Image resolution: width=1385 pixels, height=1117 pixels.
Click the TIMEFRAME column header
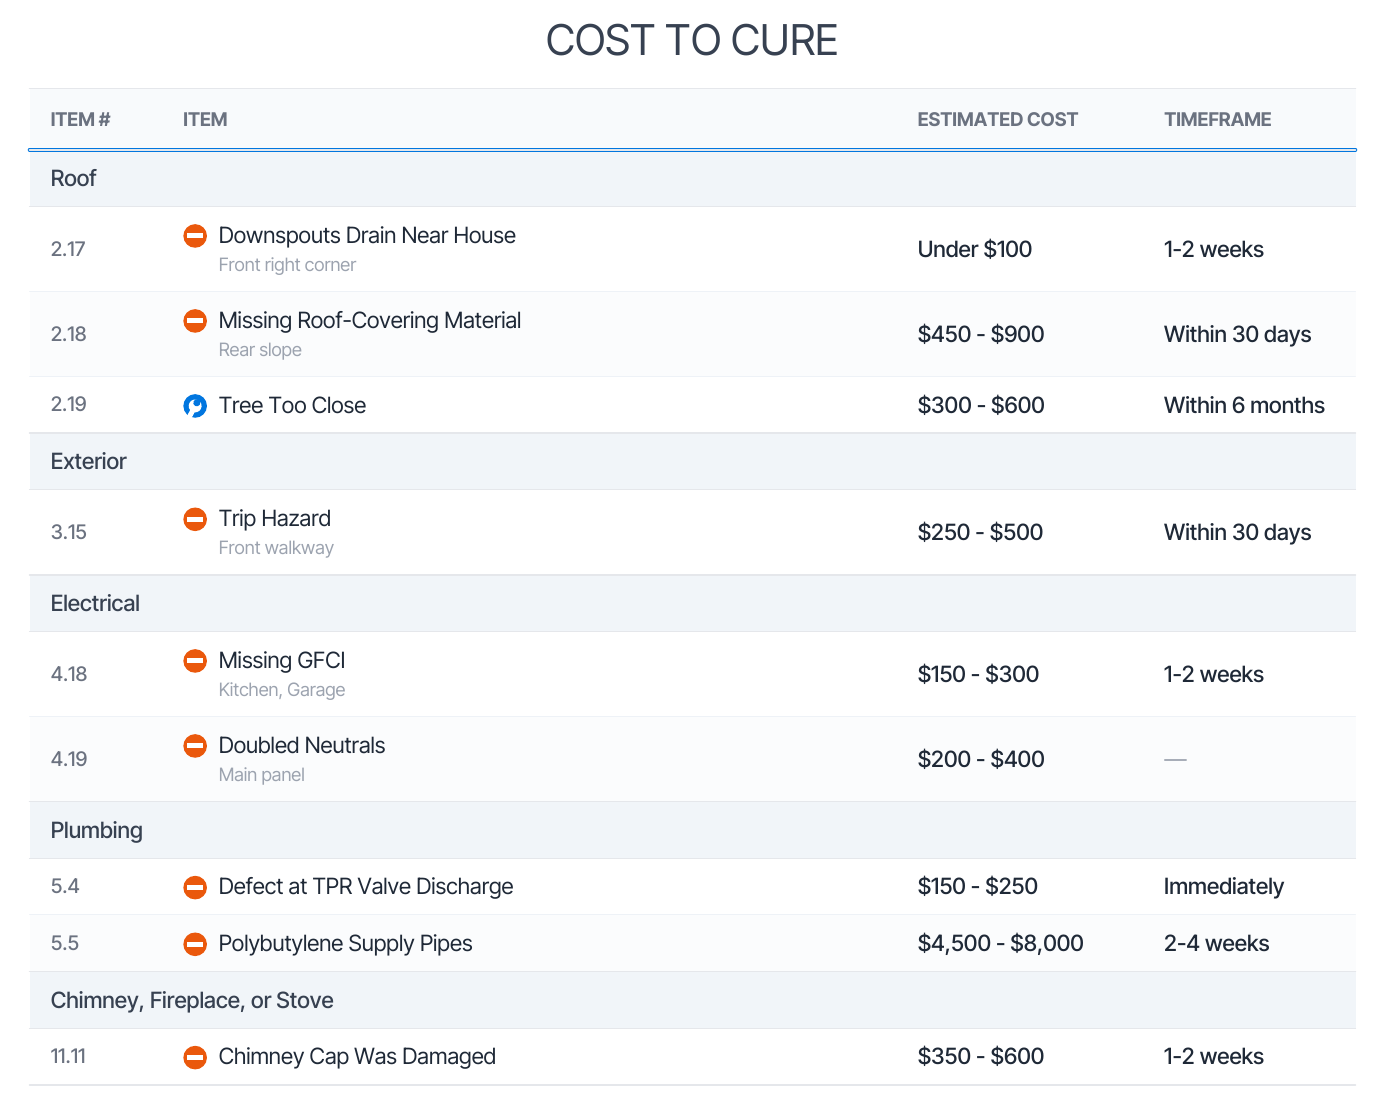coord(1217,120)
